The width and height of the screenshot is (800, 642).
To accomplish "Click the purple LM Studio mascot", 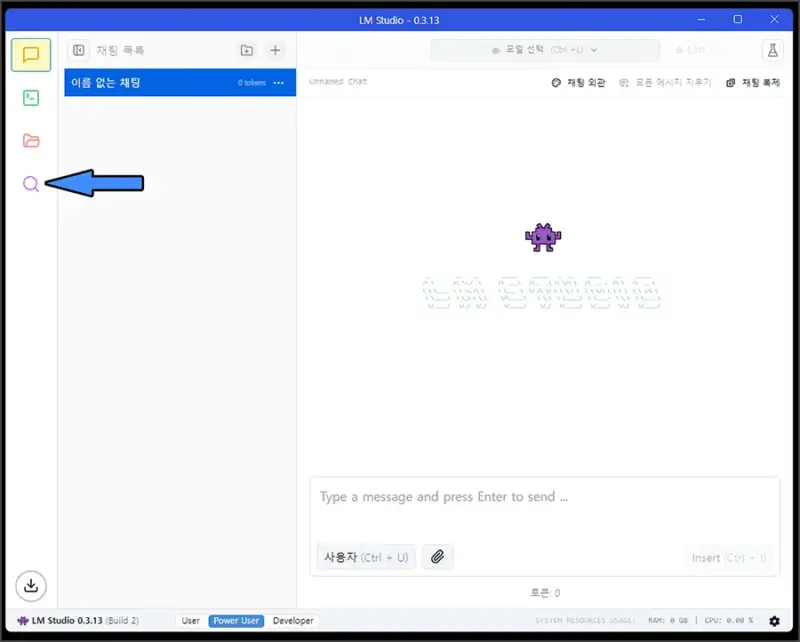I will point(543,238).
